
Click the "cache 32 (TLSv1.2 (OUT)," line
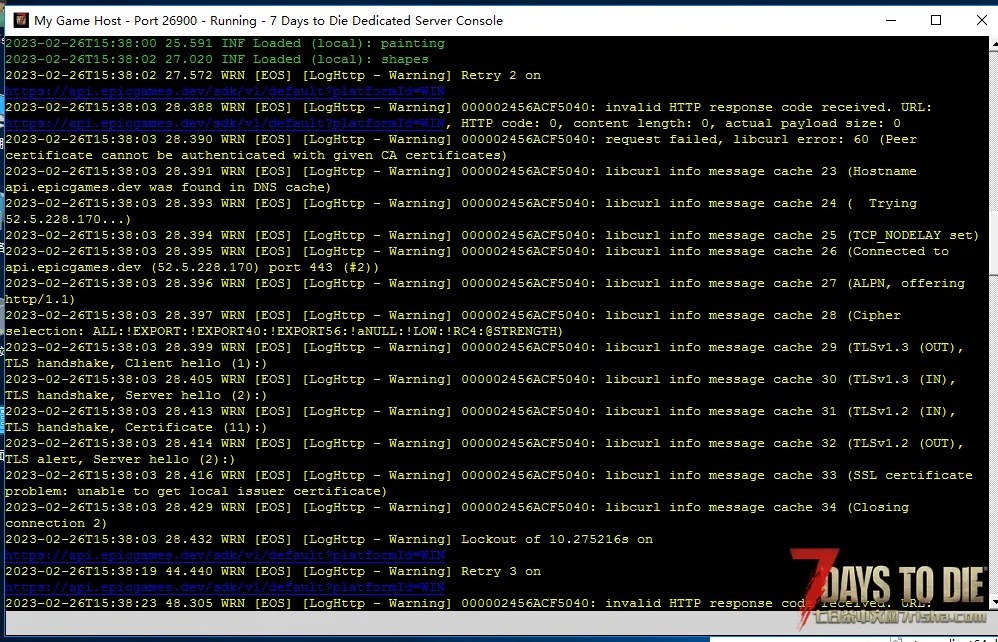(x=484, y=443)
